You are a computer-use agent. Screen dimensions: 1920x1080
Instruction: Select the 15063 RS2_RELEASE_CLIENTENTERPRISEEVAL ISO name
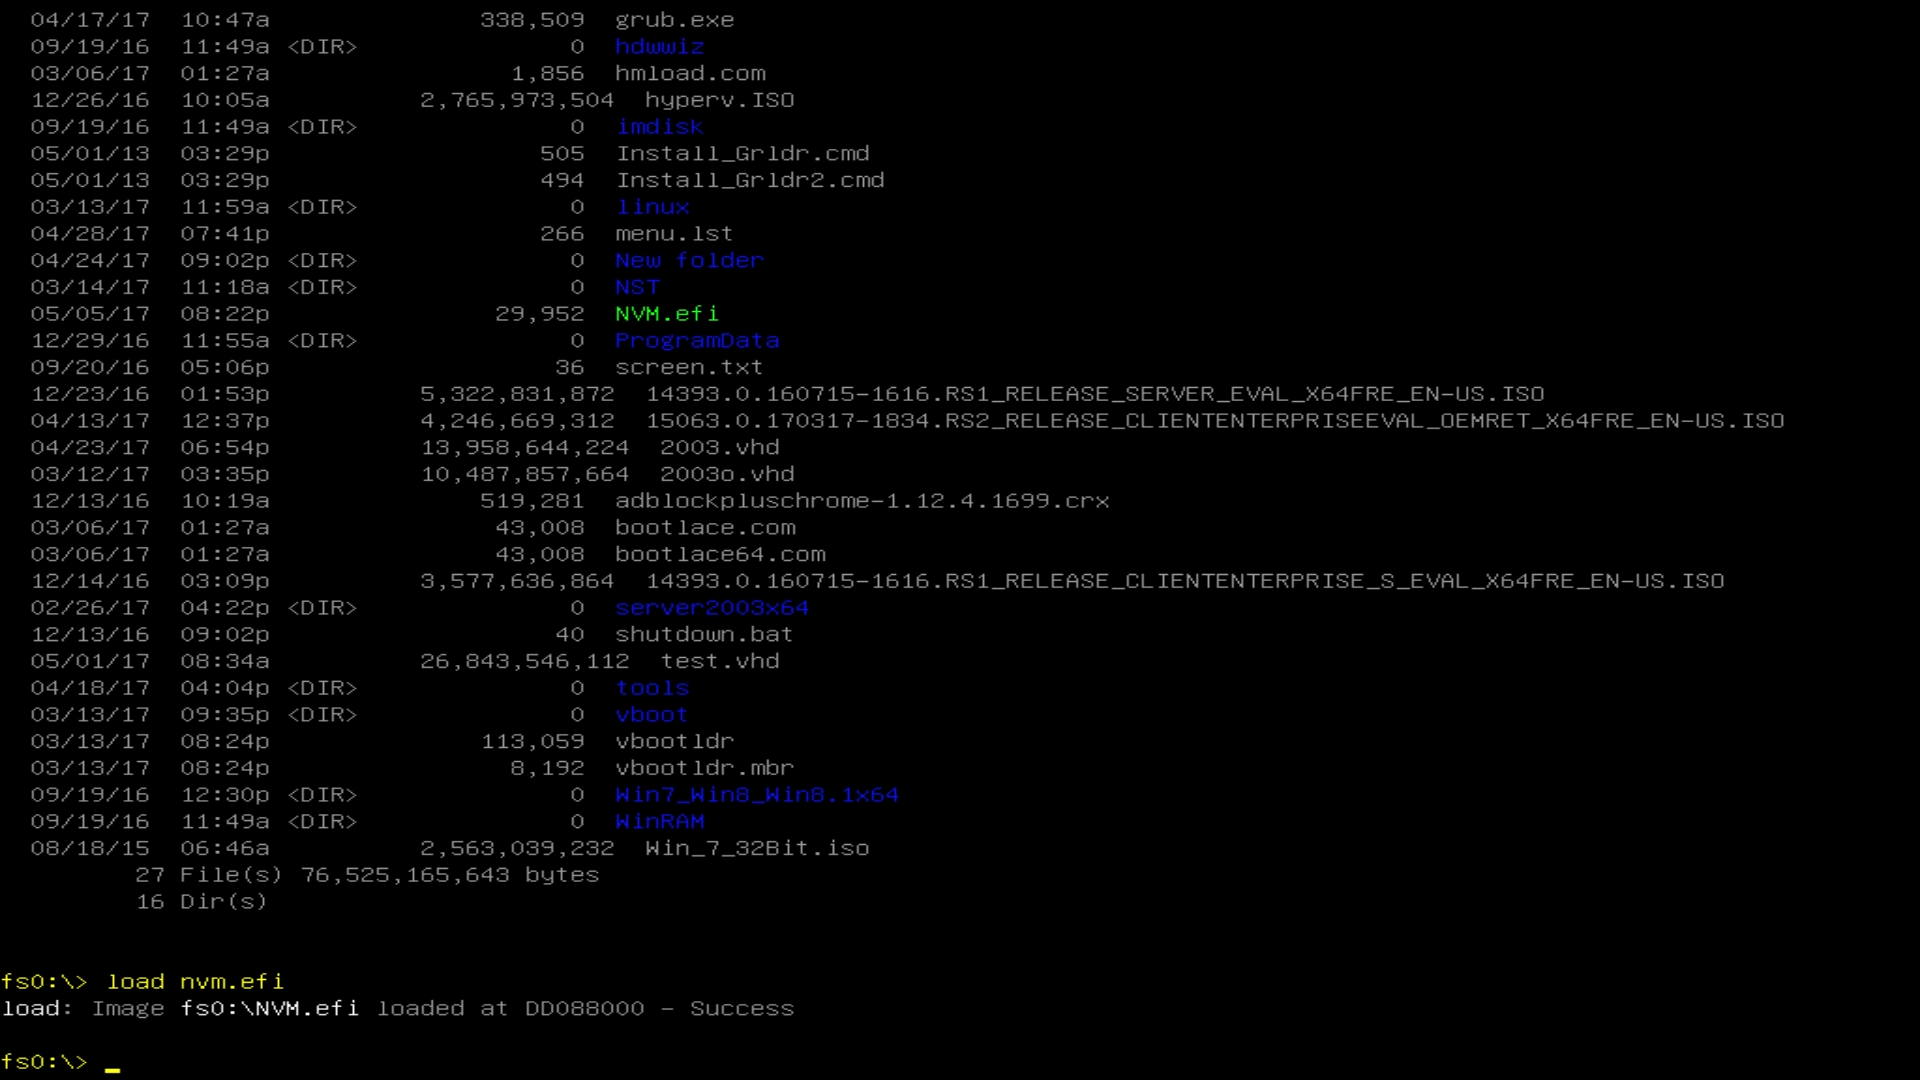(x=1215, y=421)
